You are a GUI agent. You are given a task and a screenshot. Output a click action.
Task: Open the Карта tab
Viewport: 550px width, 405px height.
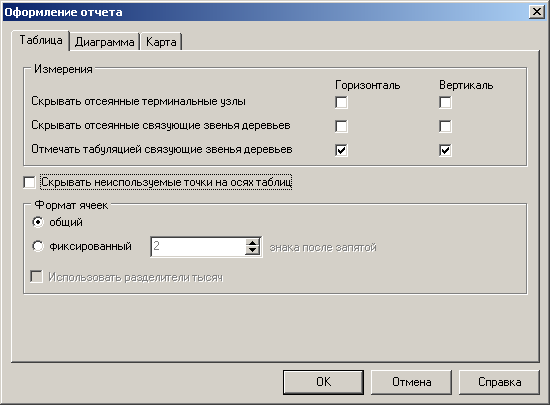161,42
